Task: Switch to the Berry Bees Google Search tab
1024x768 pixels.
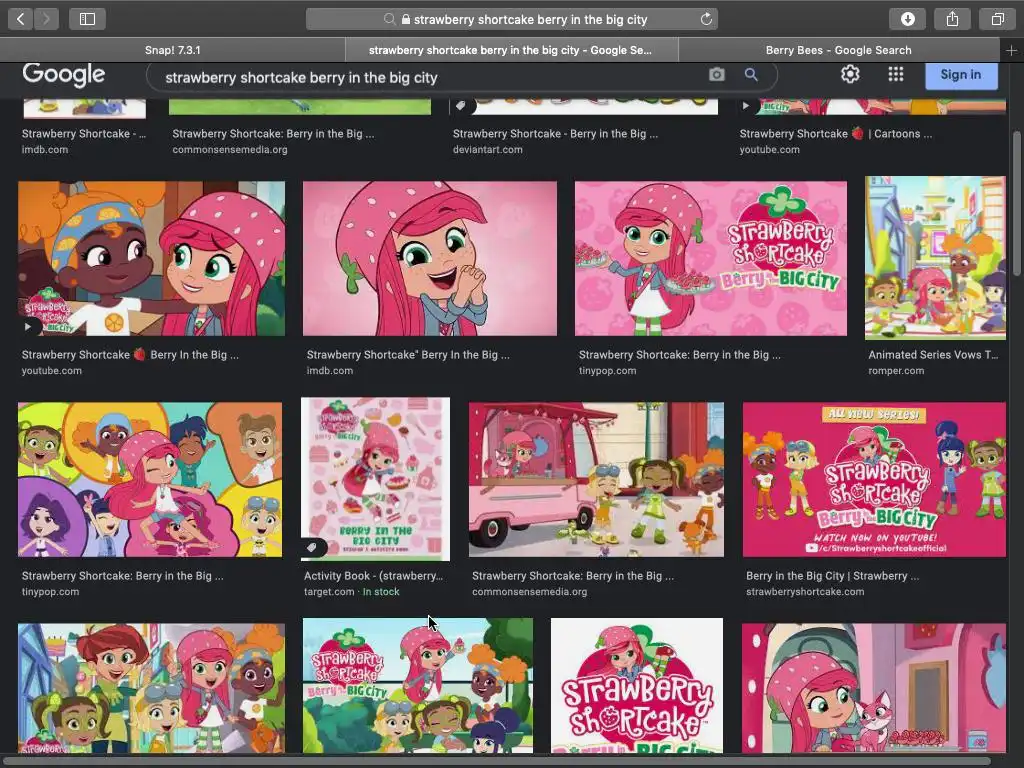Action: pyautogui.click(x=839, y=50)
